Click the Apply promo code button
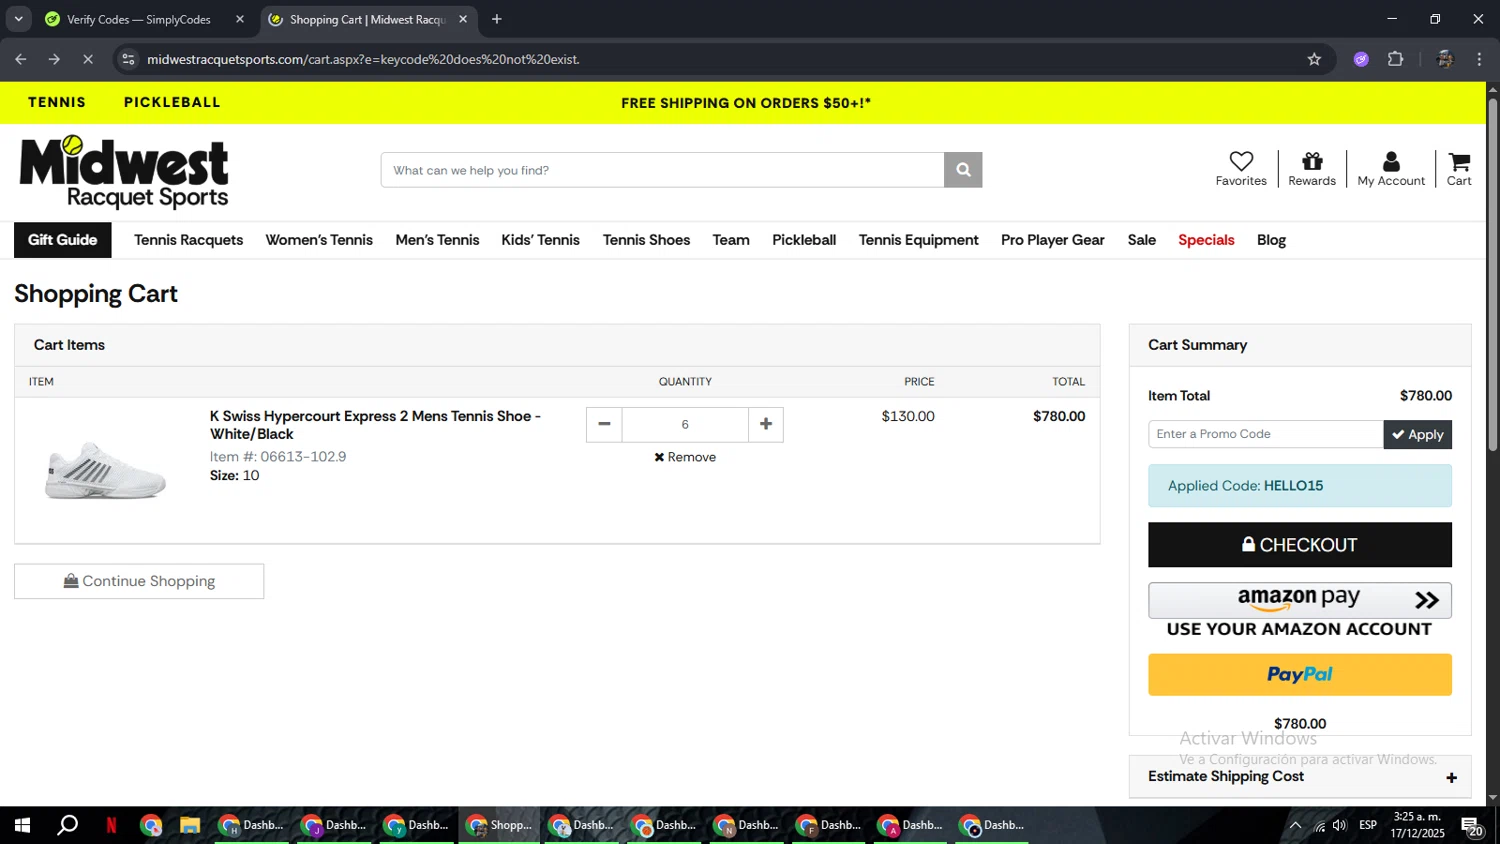 1418,434
